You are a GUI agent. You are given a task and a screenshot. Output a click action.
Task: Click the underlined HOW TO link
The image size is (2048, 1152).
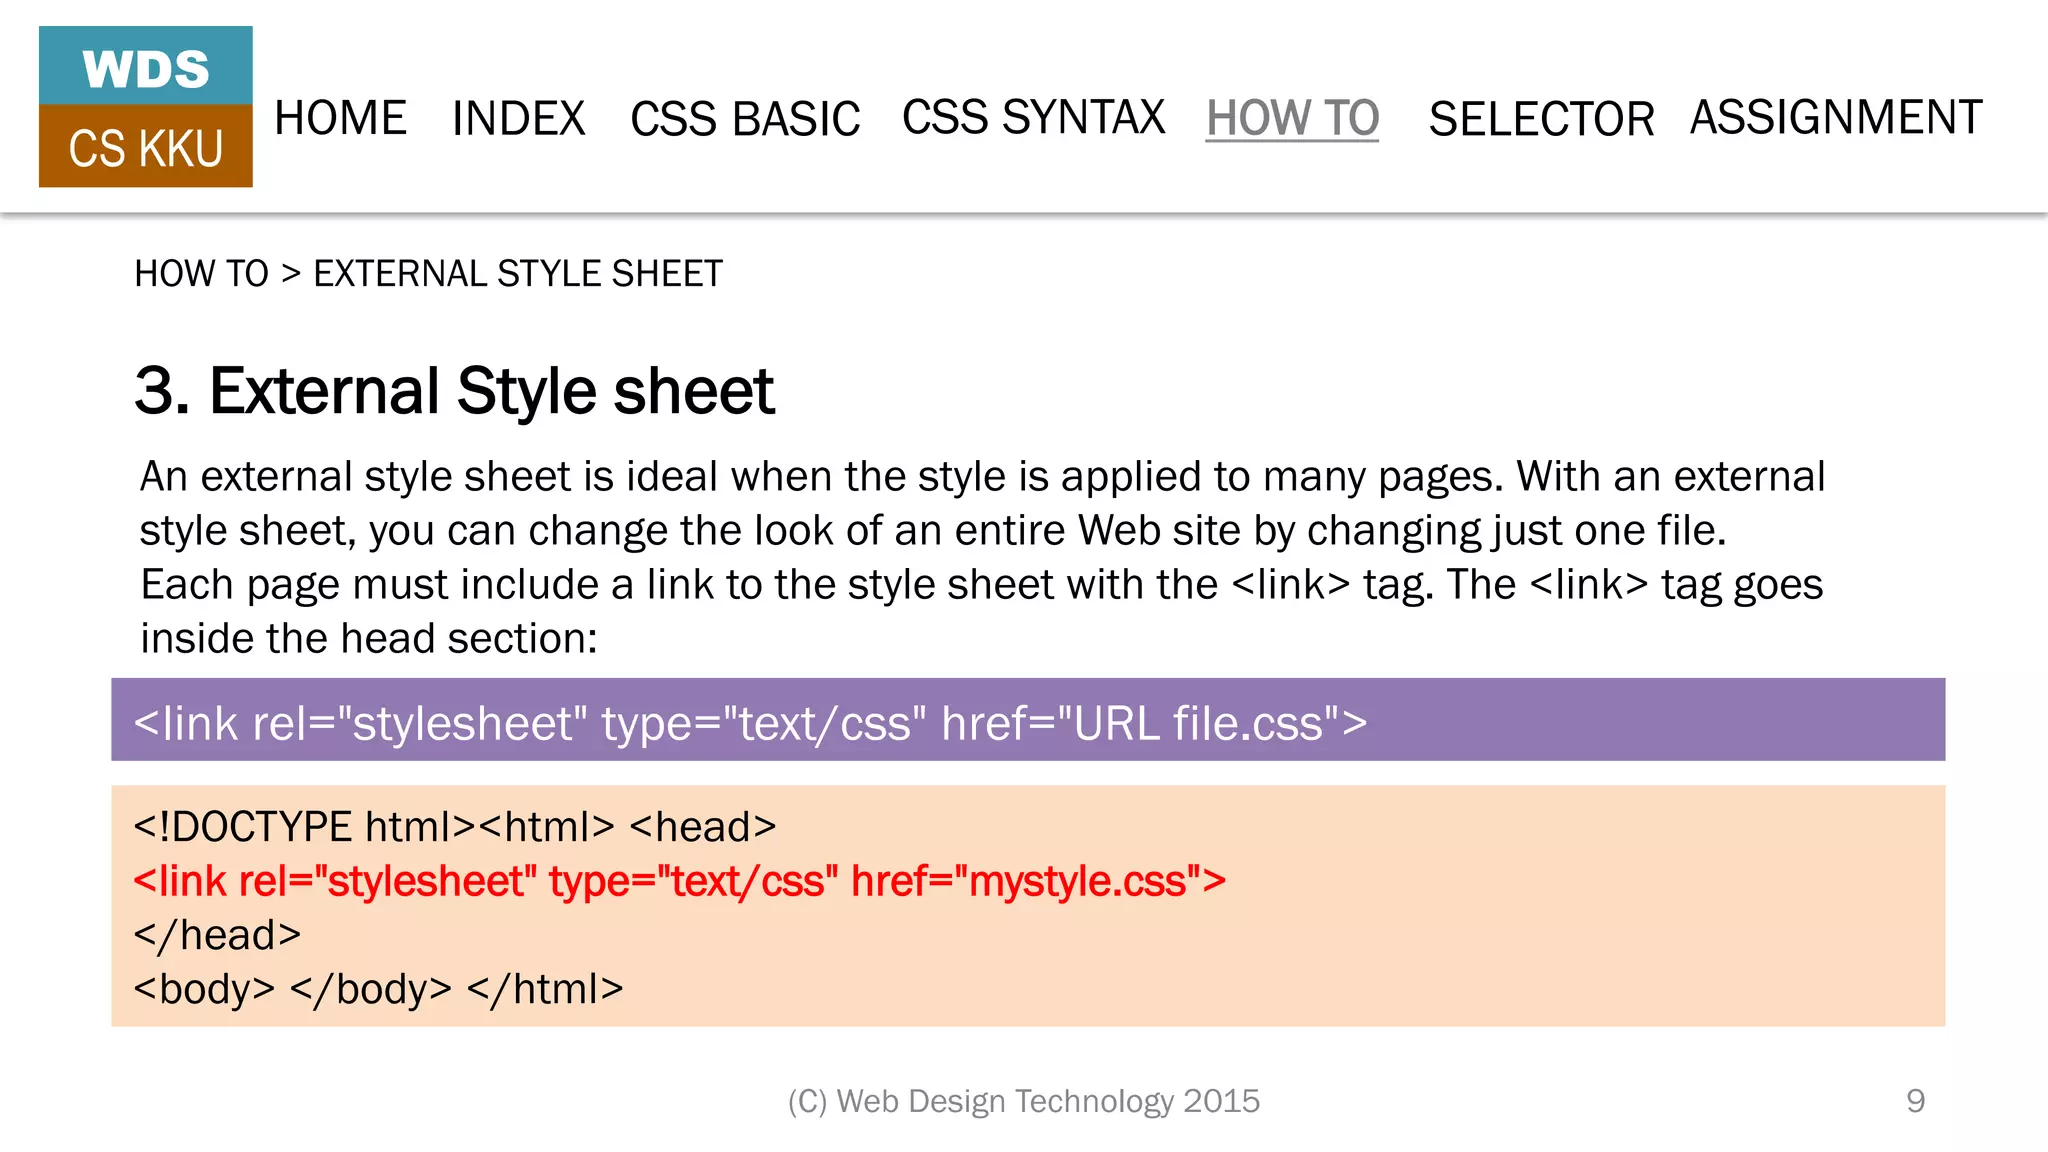pos(1292,118)
